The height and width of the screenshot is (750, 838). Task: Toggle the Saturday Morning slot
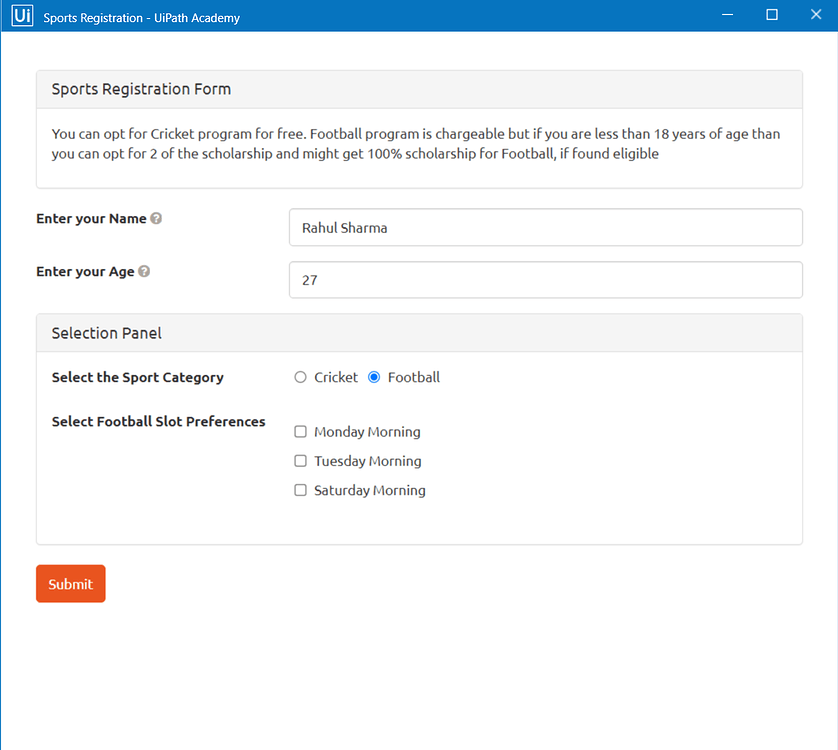pyautogui.click(x=300, y=490)
